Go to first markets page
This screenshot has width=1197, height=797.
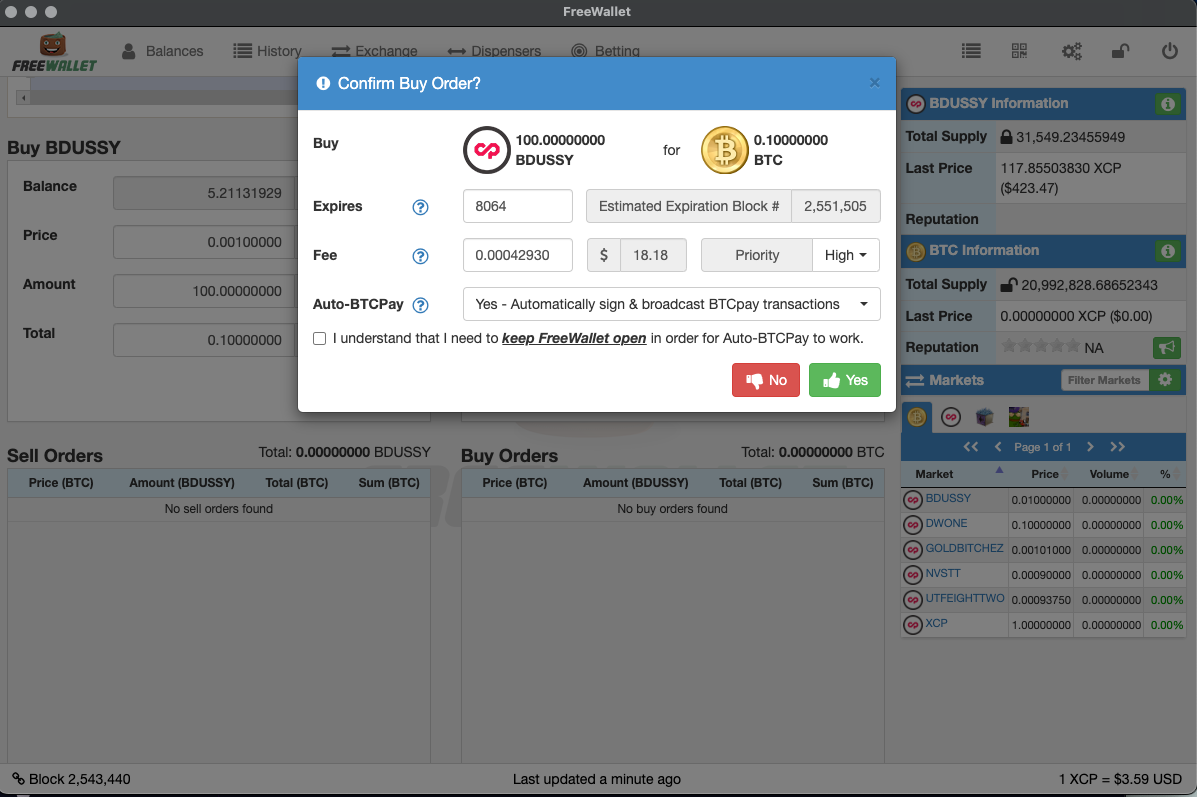point(970,447)
